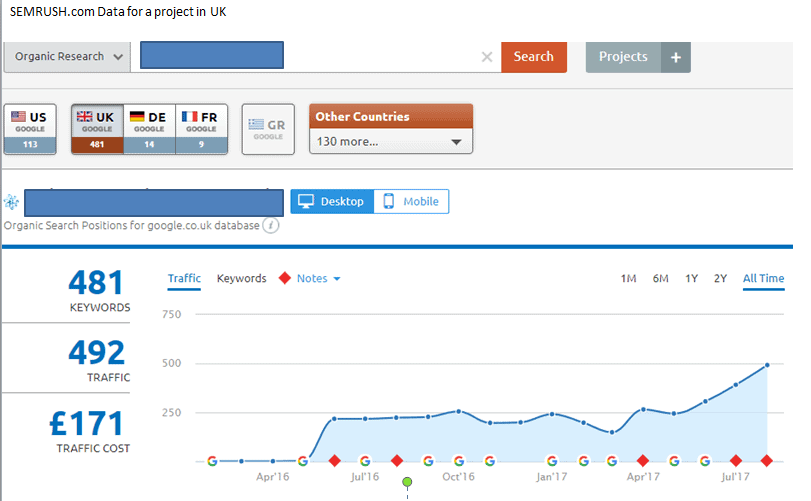This screenshot has height=501, width=811.
Task: Toggle the Desktop view
Action: [332, 202]
